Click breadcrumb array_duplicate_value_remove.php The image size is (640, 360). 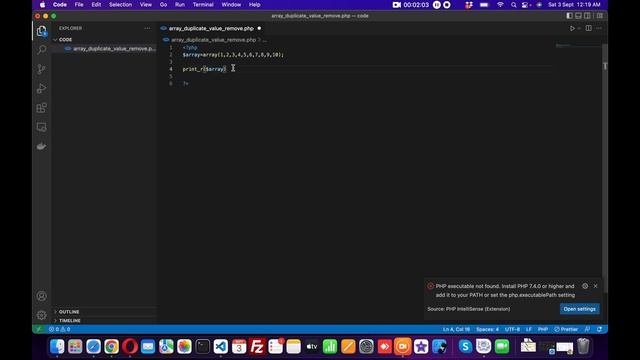click(x=213, y=40)
